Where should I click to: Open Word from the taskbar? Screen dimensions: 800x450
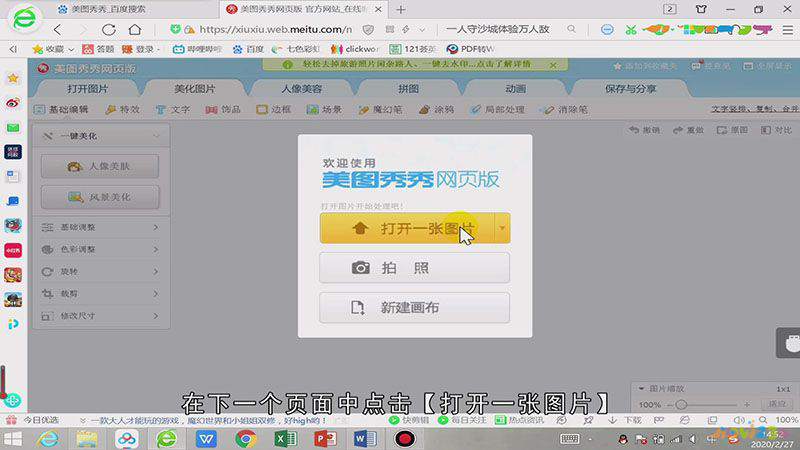[x=365, y=439]
